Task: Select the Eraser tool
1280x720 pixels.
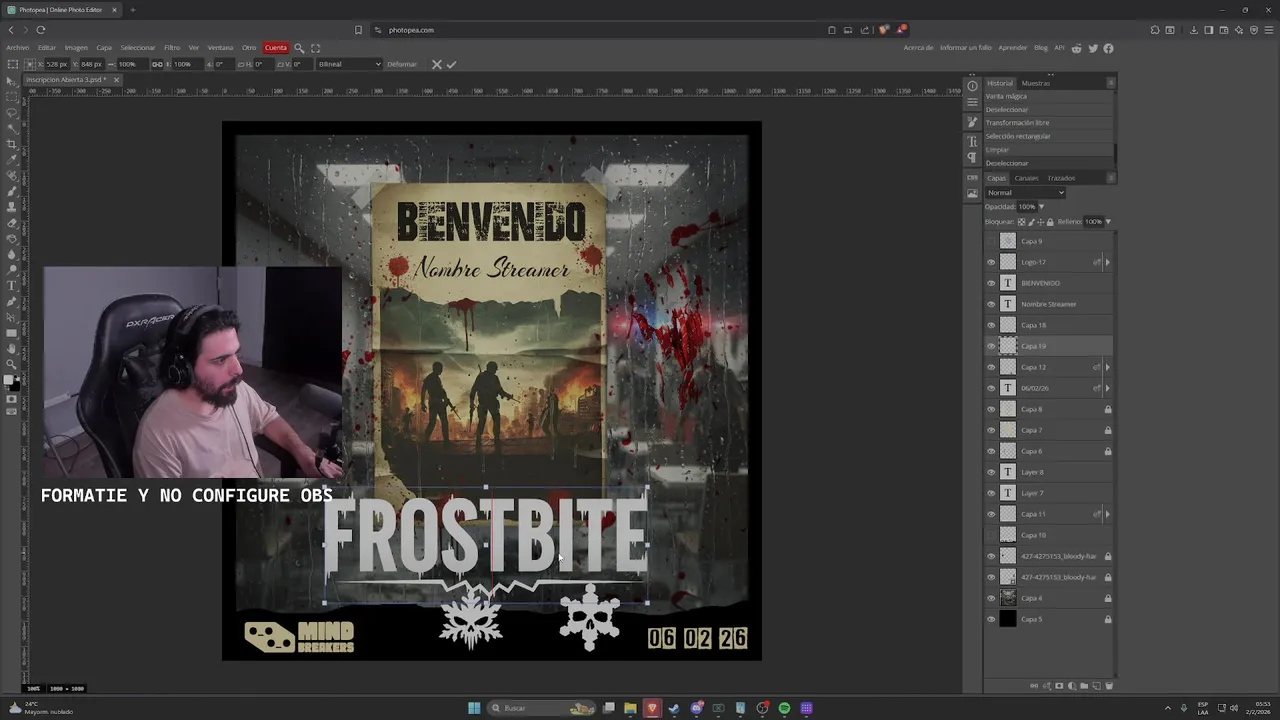Action: [x=12, y=223]
